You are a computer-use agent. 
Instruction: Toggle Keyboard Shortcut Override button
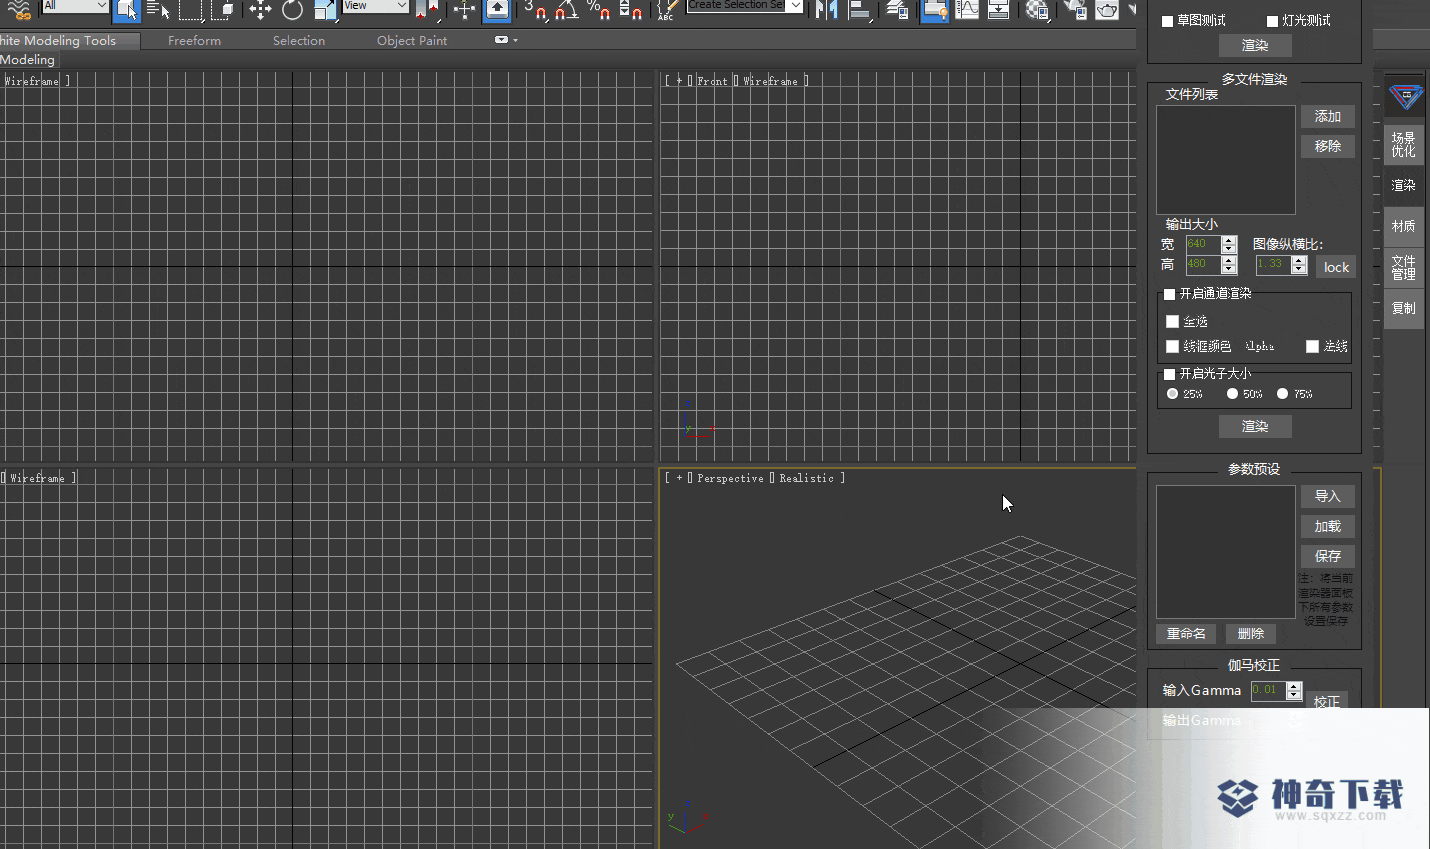pyautogui.click(x=497, y=10)
